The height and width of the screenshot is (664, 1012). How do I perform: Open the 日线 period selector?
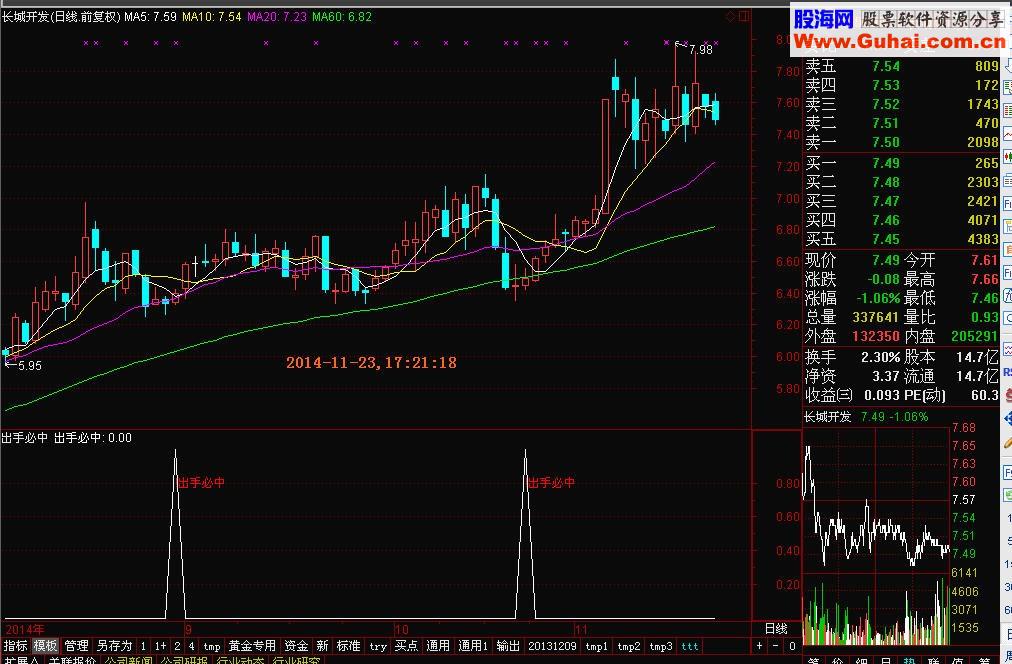click(776, 629)
